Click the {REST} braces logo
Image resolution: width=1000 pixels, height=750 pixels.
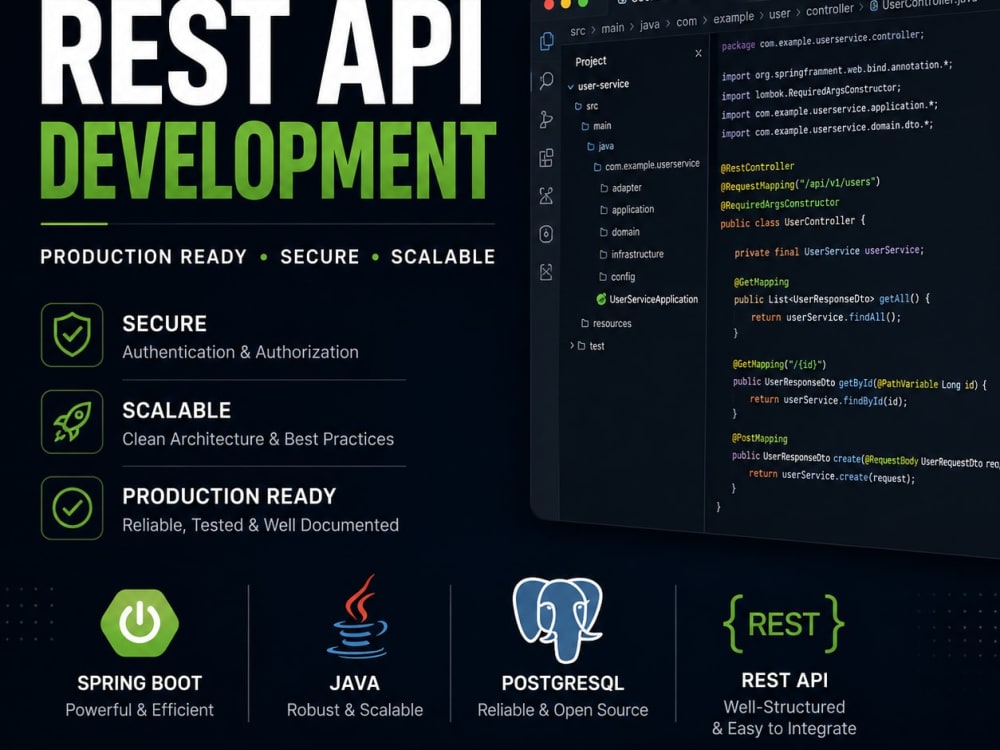pyautogui.click(x=783, y=624)
